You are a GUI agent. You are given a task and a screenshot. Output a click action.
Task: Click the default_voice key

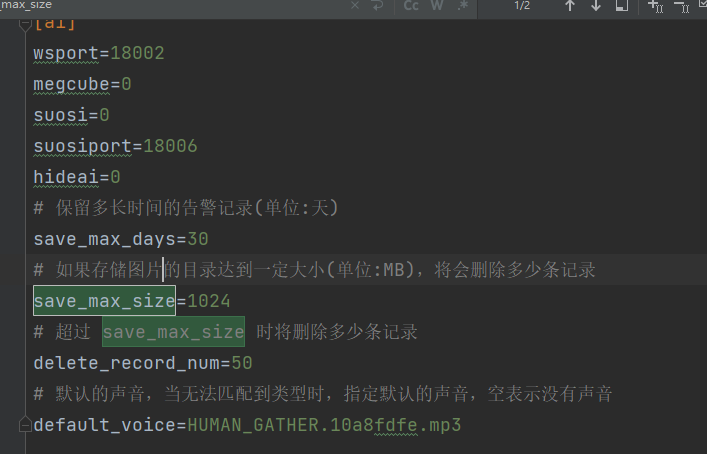104,425
